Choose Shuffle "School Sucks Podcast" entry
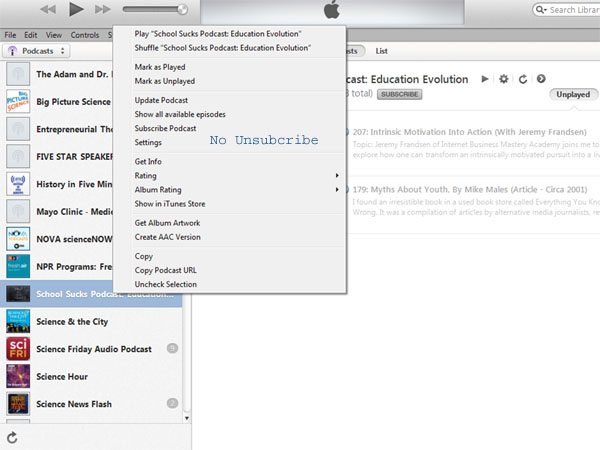600x450 pixels. pyautogui.click(x=222, y=48)
